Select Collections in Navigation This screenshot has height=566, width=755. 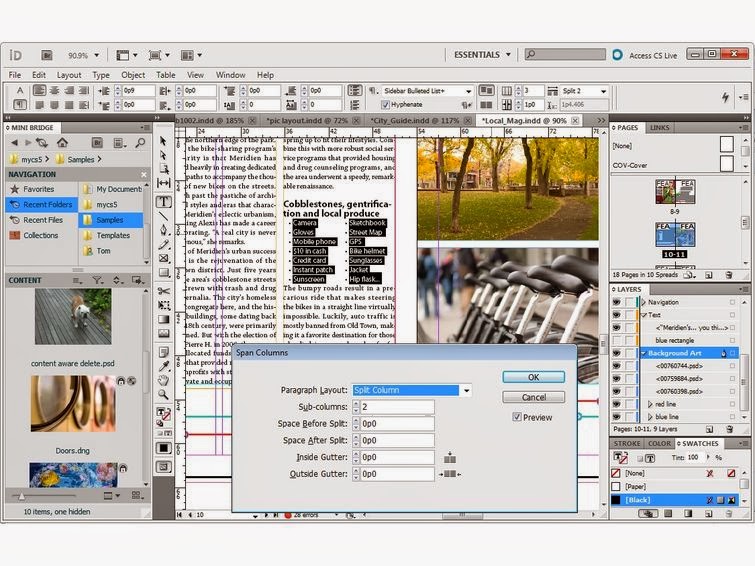tap(42, 235)
